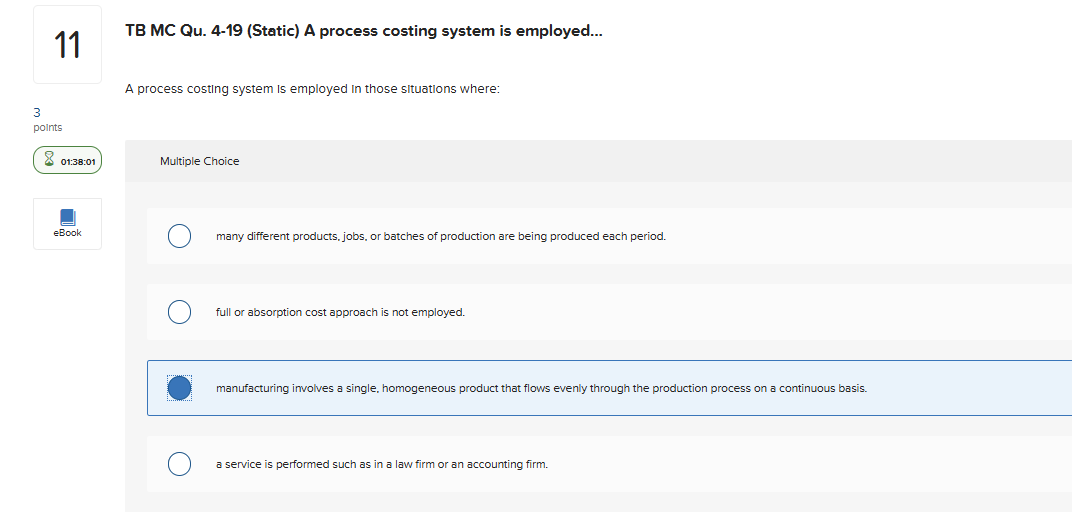Click the answer text 'full or absorption cost approach is not employed'

click(340, 312)
